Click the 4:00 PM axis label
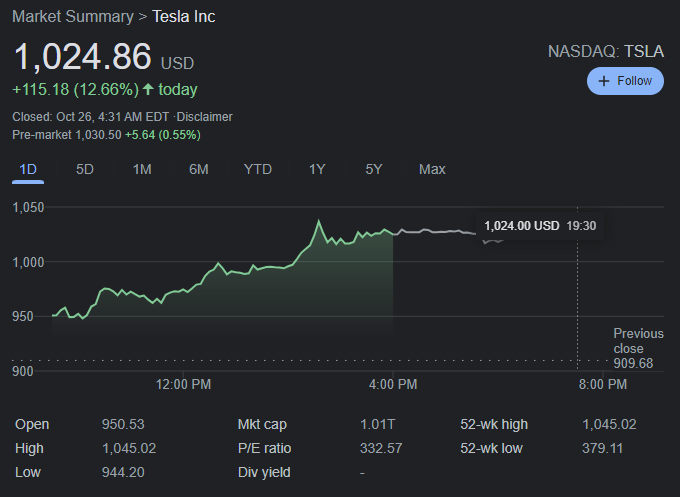The image size is (680, 497). 393,384
